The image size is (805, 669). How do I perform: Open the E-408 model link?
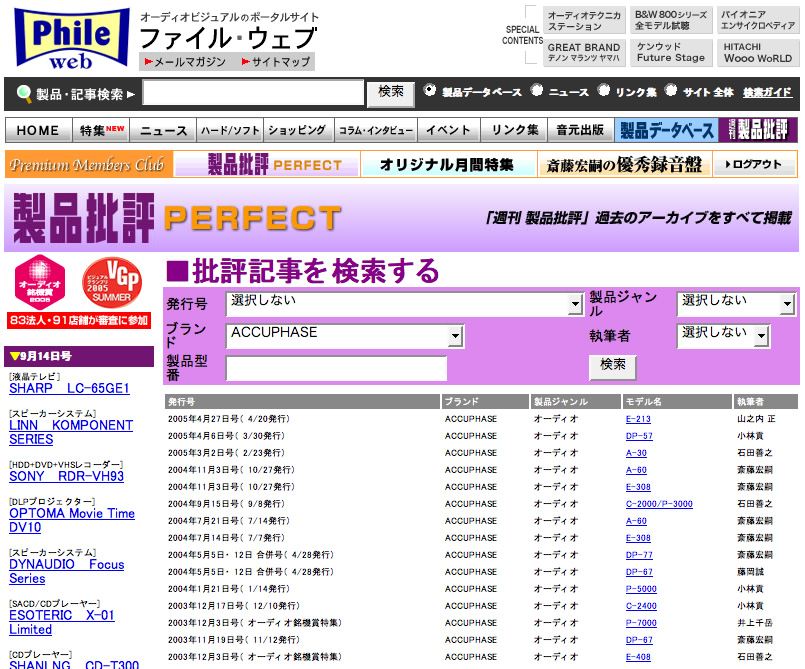[x=638, y=656]
